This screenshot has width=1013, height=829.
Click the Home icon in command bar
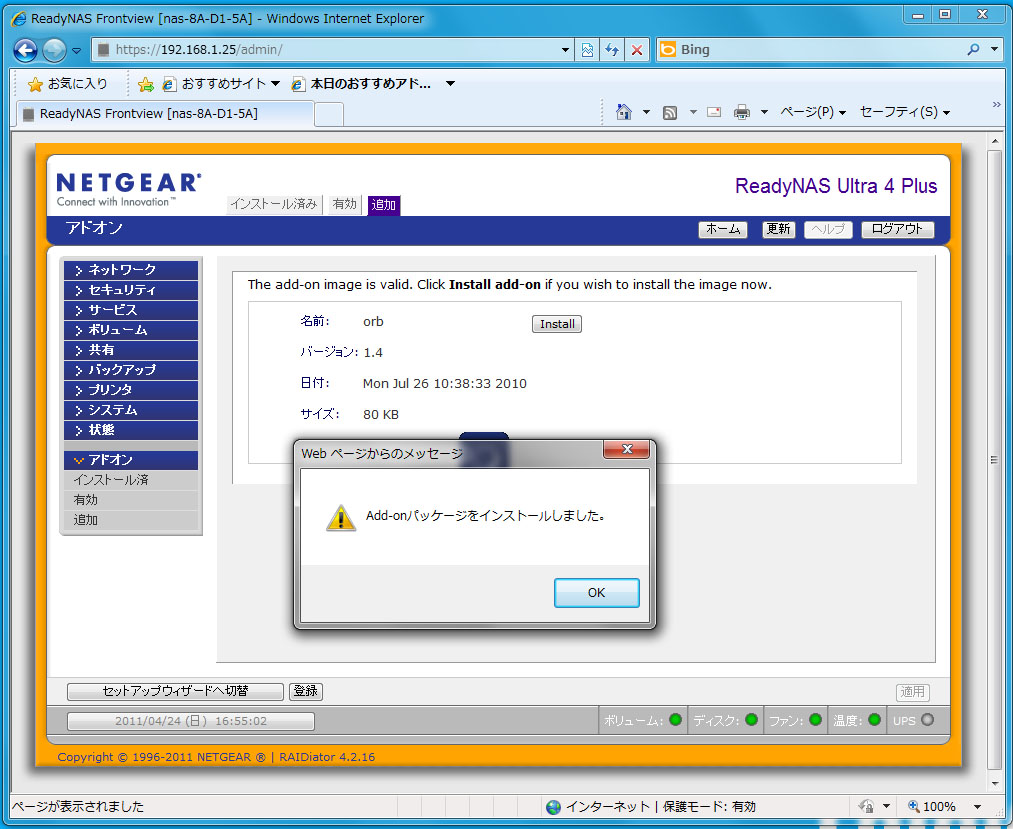(x=624, y=113)
